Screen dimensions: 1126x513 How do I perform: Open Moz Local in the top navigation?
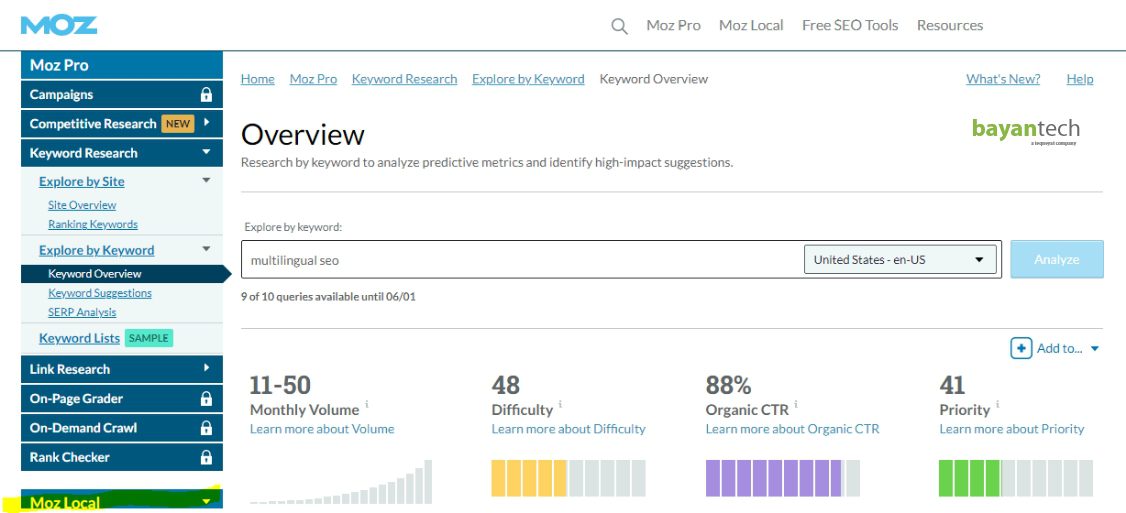click(751, 25)
